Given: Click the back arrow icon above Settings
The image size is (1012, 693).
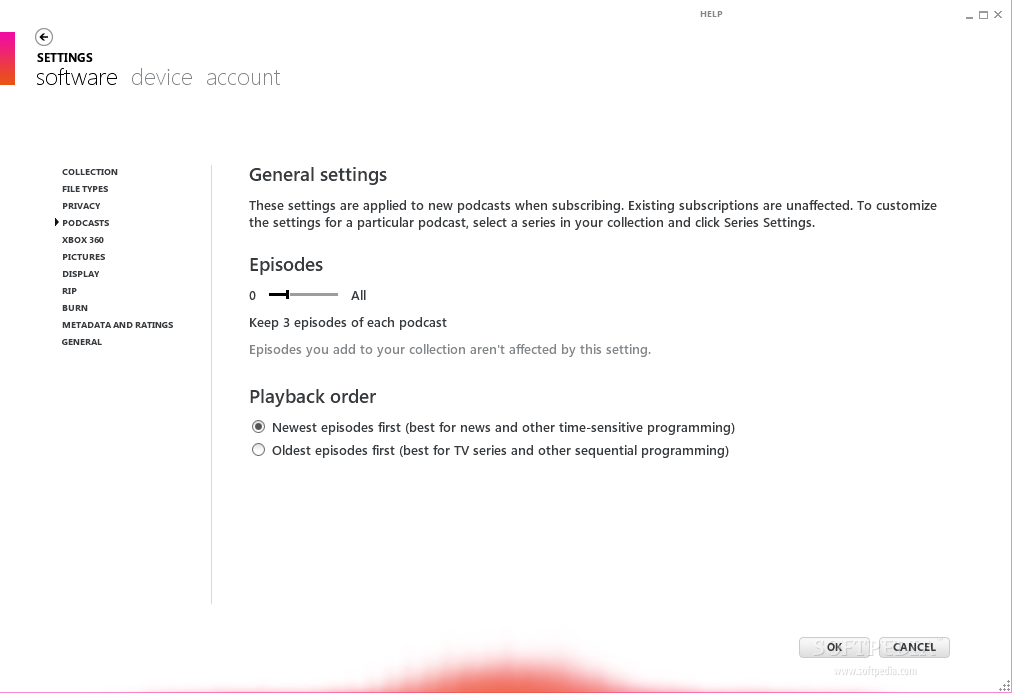Looking at the screenshot, I should tap(44, 37).
